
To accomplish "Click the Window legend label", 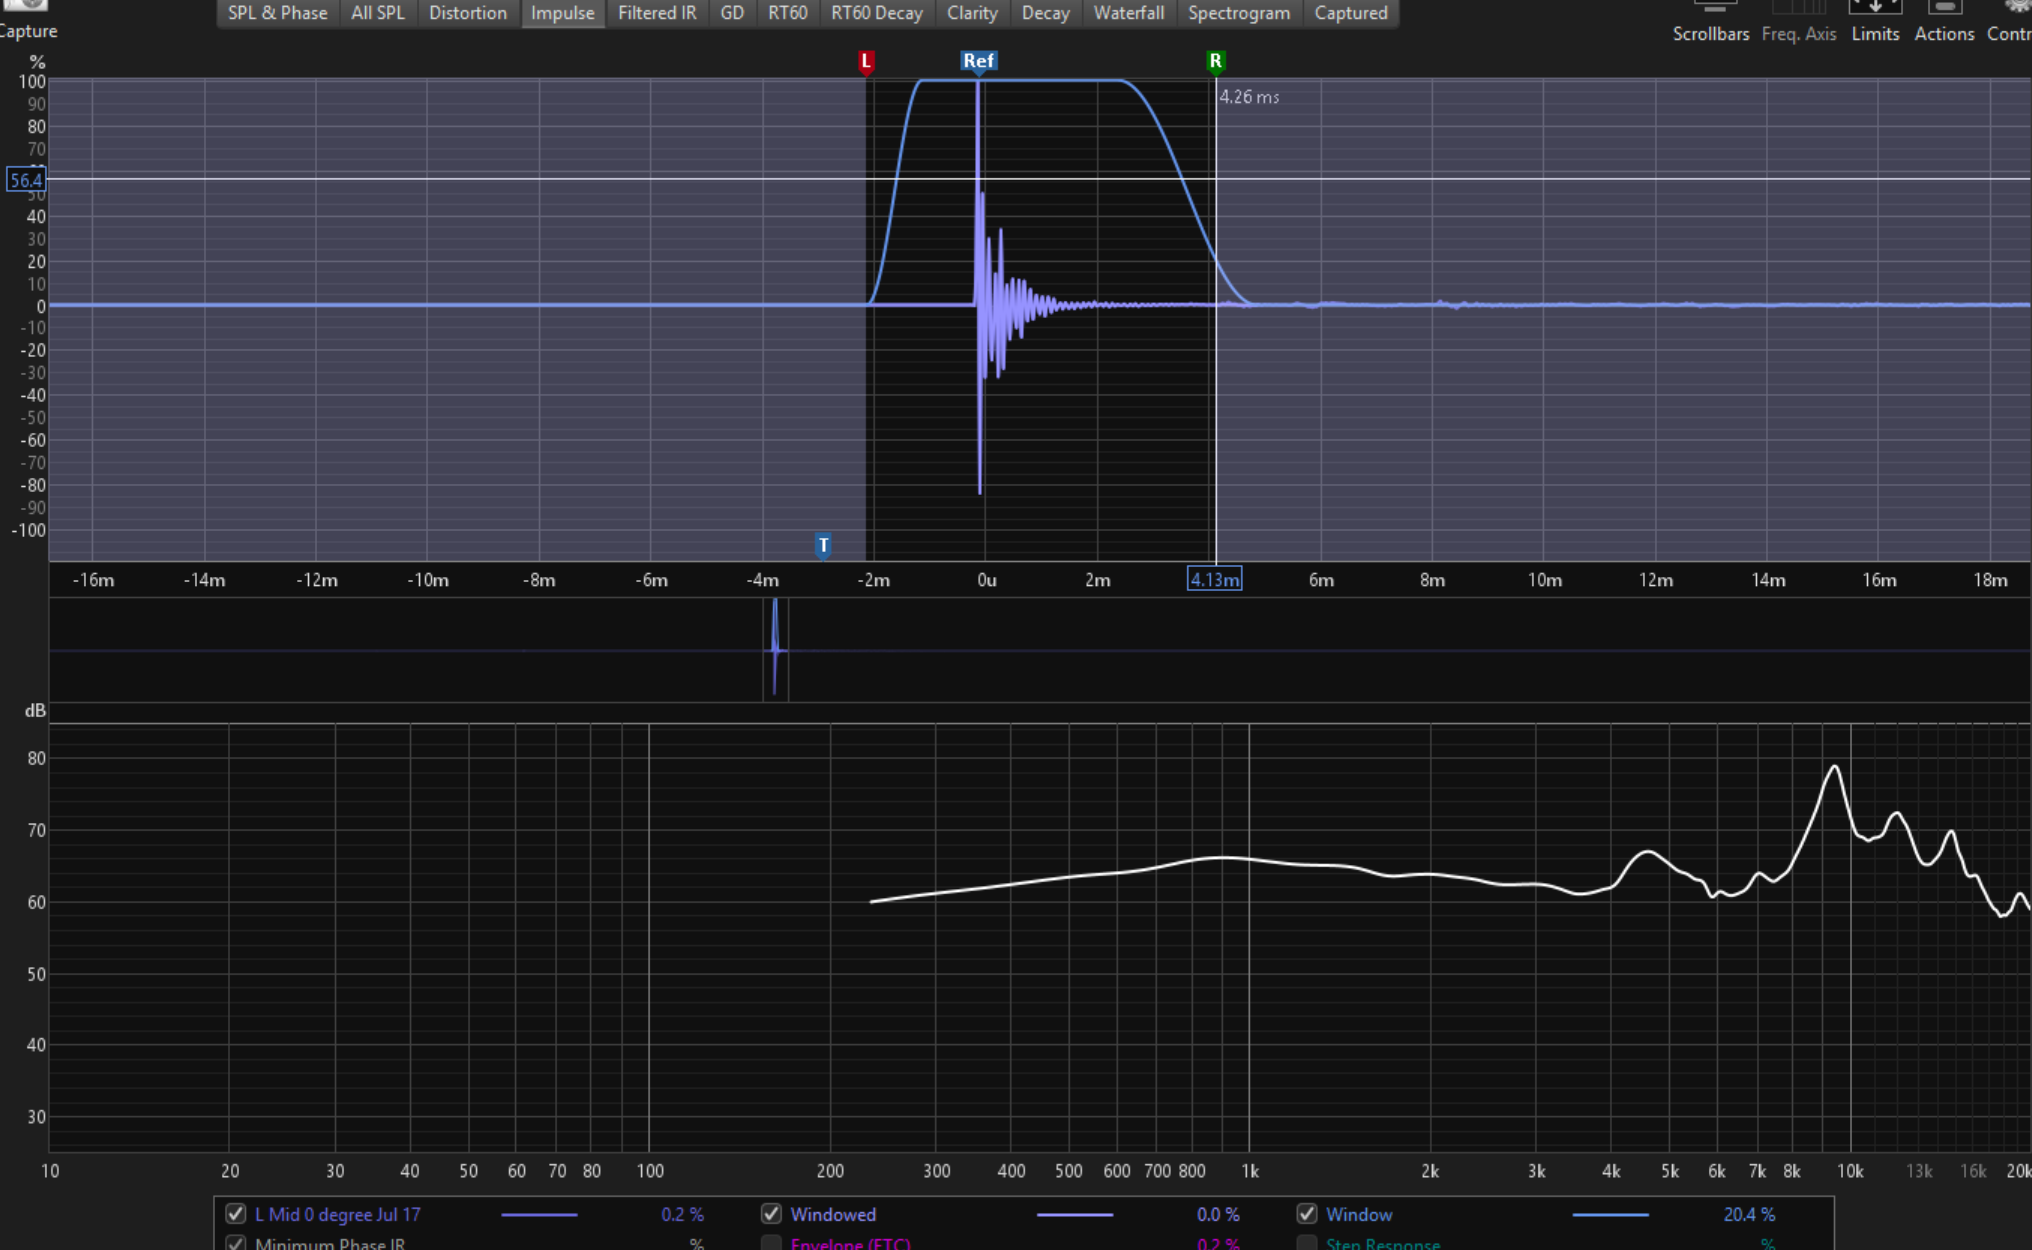I will (x=1359, y=1214).
